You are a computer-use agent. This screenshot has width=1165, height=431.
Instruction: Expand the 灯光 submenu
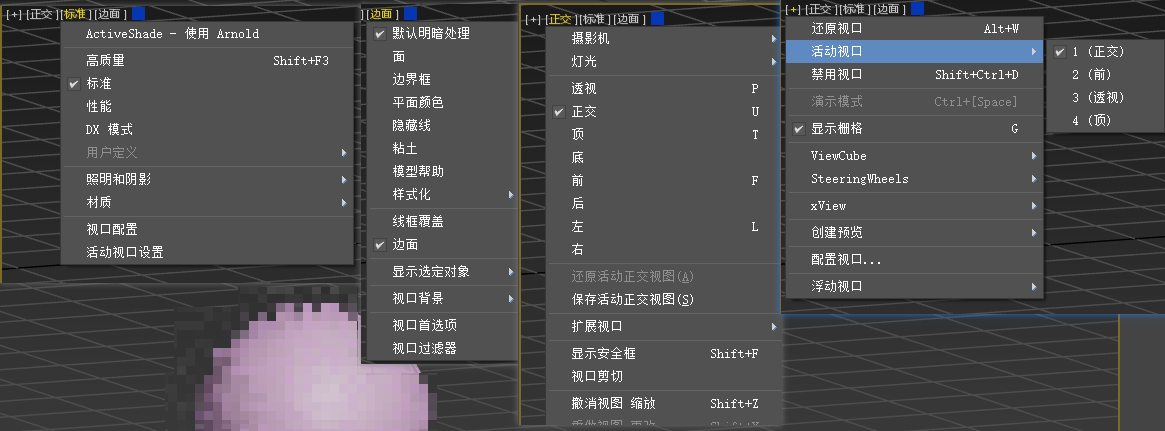663,62
